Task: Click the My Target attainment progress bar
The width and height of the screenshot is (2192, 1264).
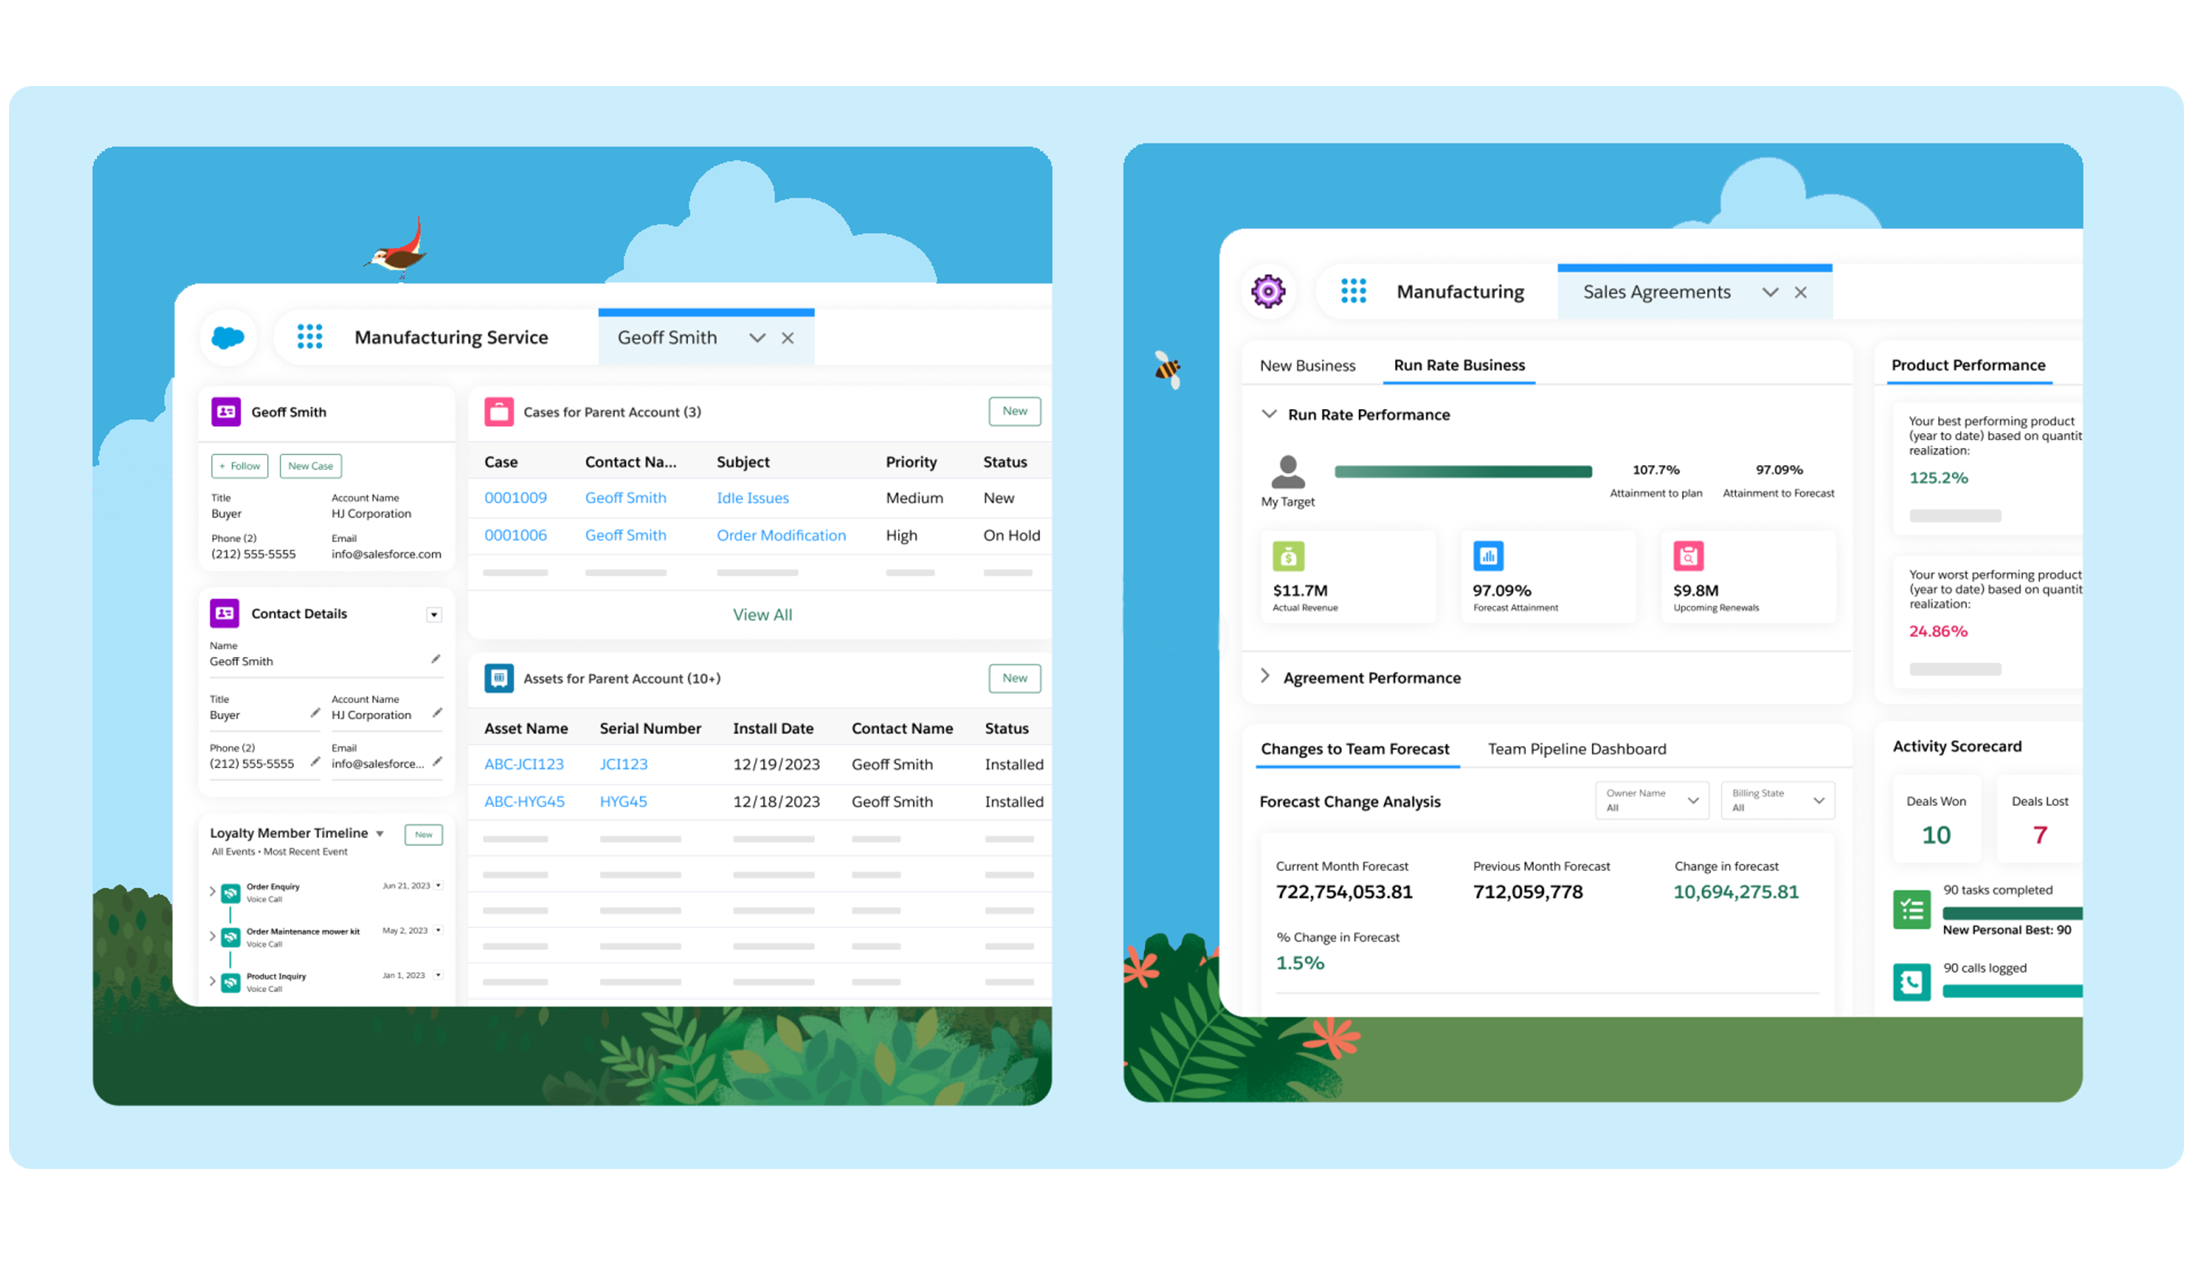Action: coord(1462,471)
